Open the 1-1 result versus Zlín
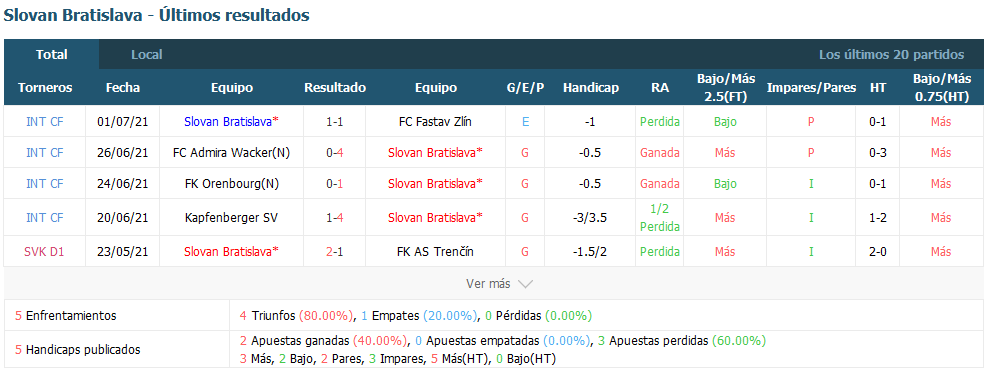Screen dimensions: 991x379 click(335, 122)
